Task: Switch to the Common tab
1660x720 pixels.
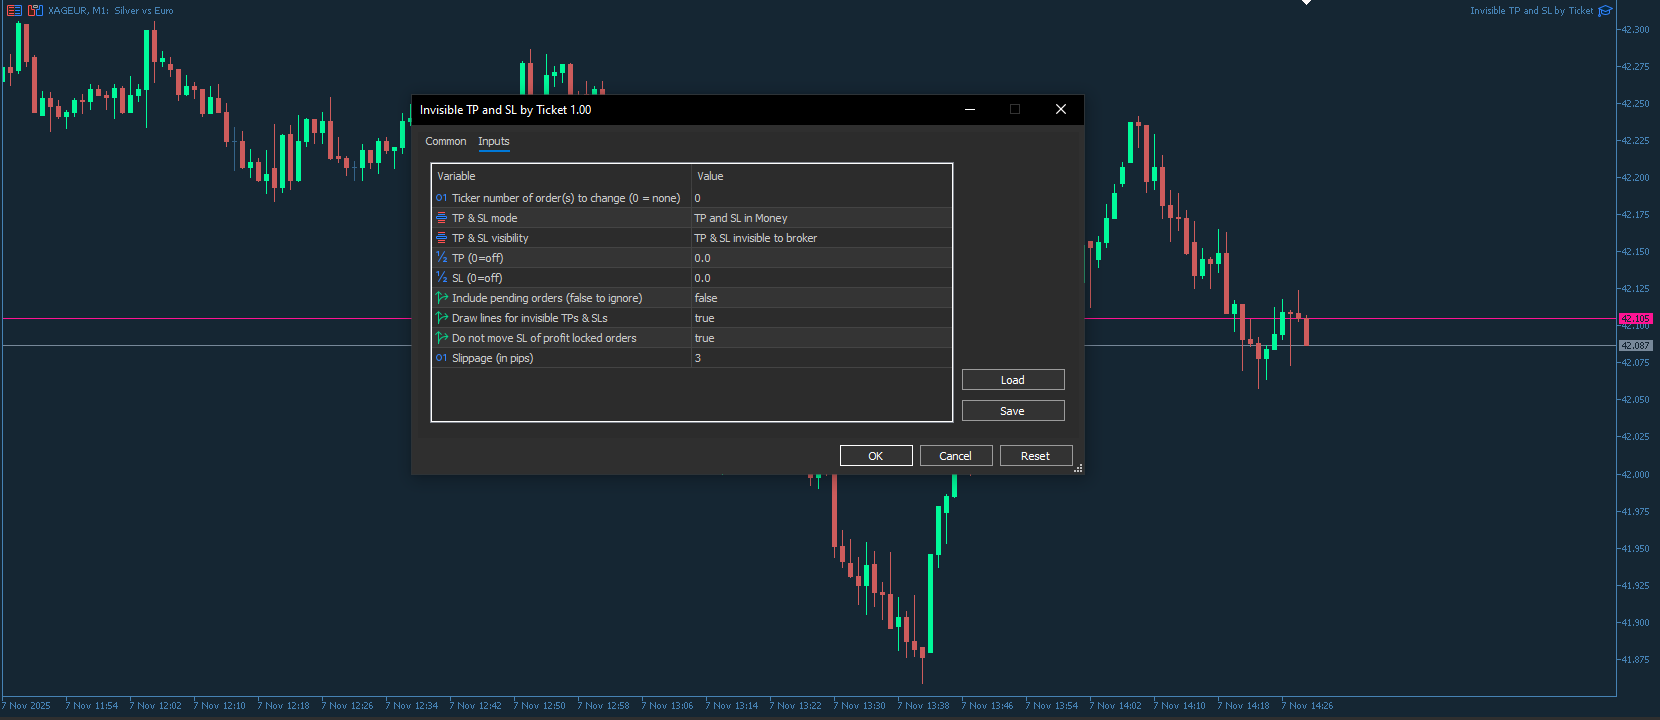Action: click(x=445, y=141)
